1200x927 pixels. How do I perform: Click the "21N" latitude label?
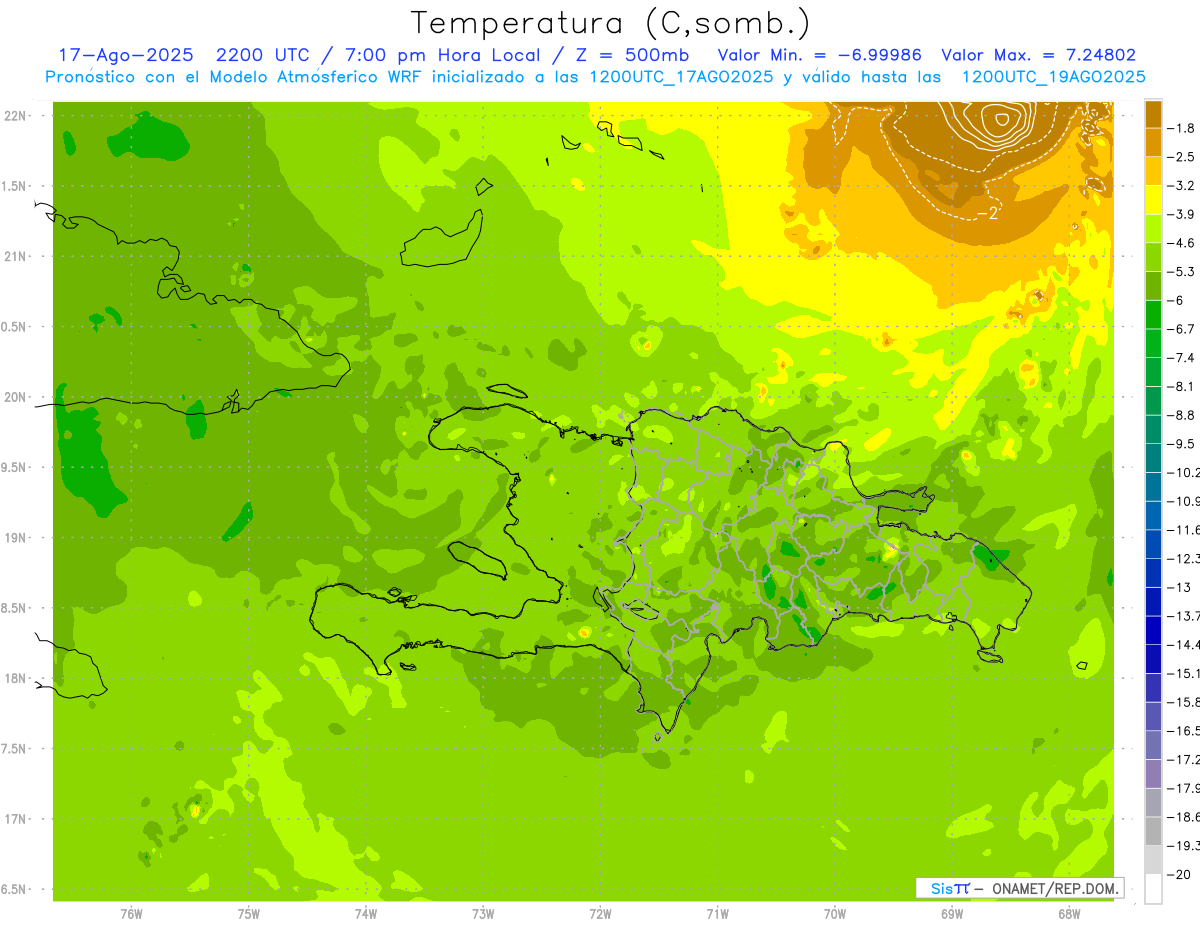point(14,257)
